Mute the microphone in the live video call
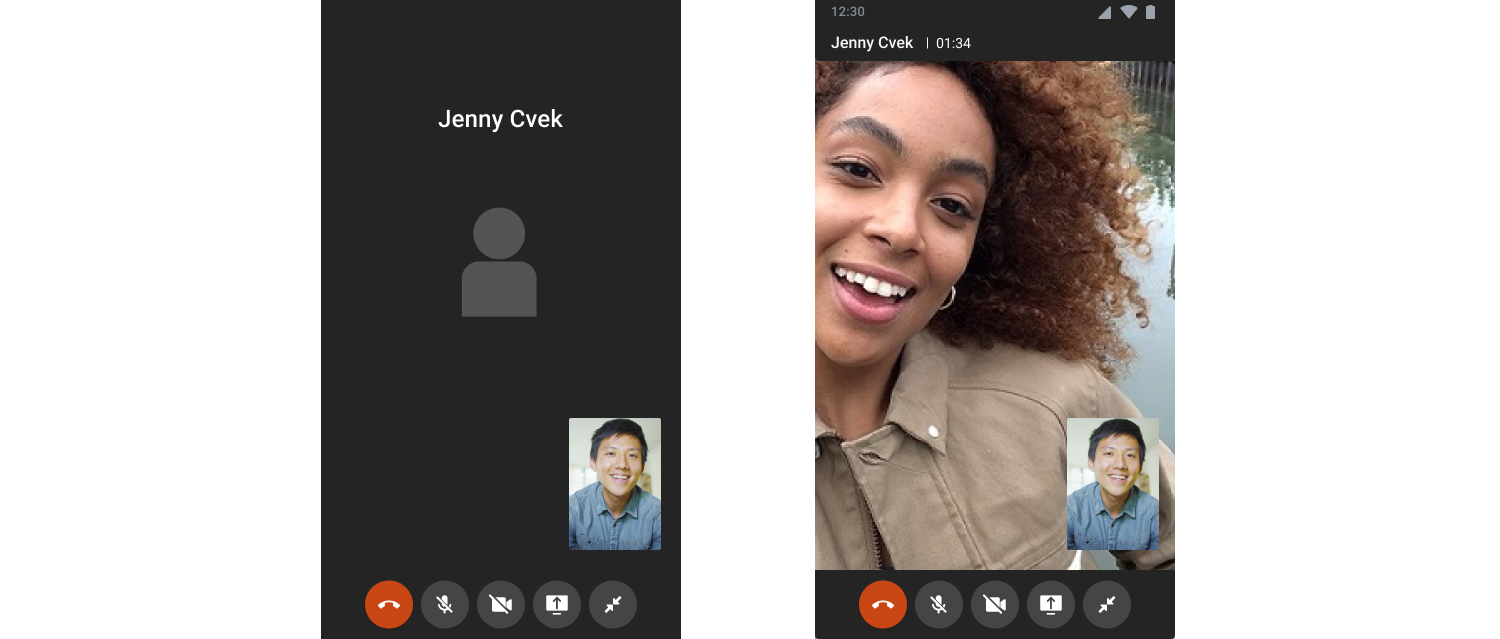Image resolution: width=1500 pixels, height=639 pixels. point(939,605)
